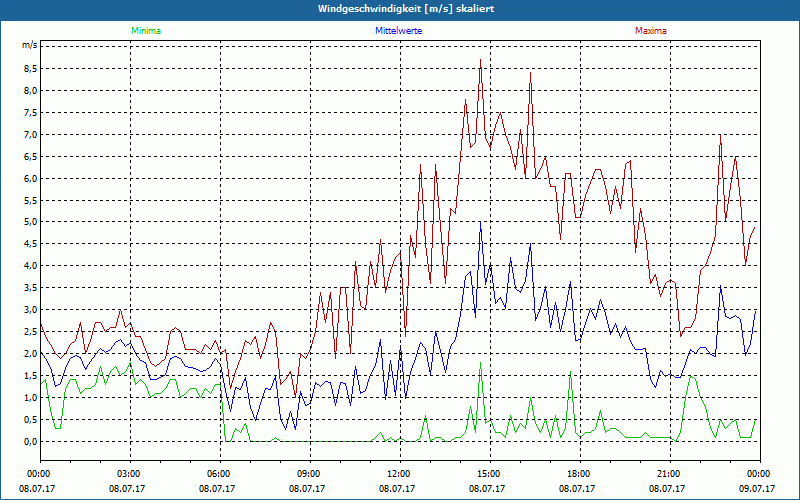
Task: Select the 7,5 y-axis value
Action: point(31,113)
